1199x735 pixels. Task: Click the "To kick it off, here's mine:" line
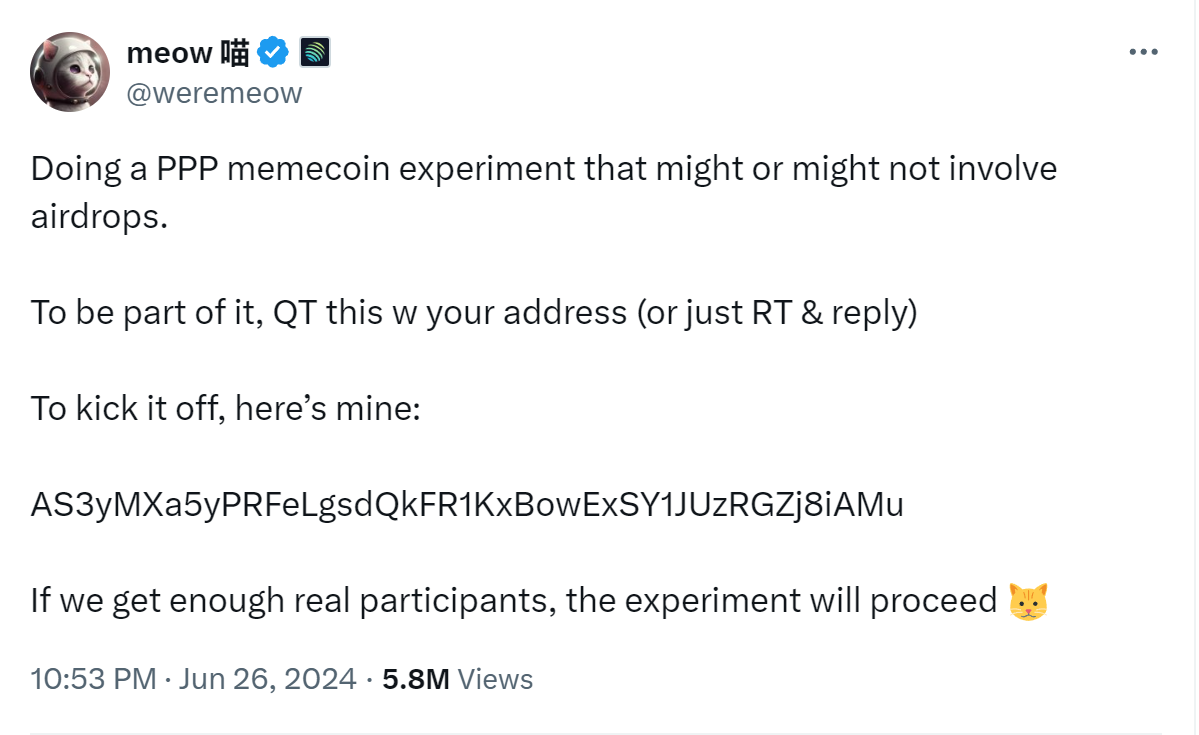pos(225,409)
